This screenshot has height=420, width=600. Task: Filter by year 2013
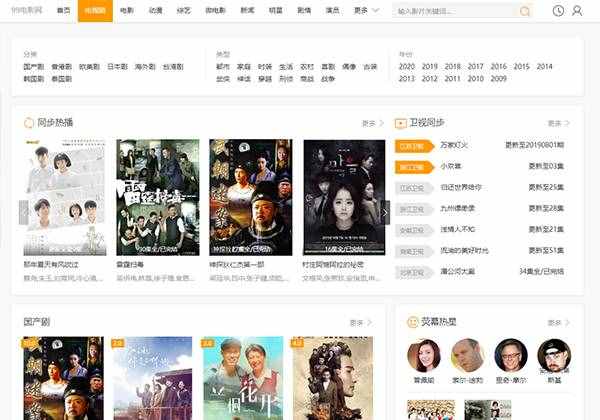pos(407,79)
